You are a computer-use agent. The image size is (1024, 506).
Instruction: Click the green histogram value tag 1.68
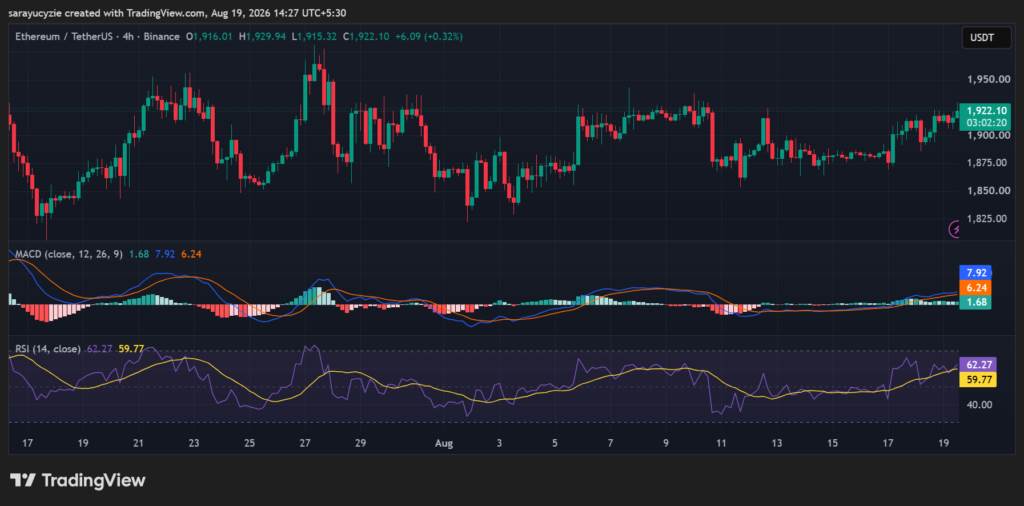974,302
